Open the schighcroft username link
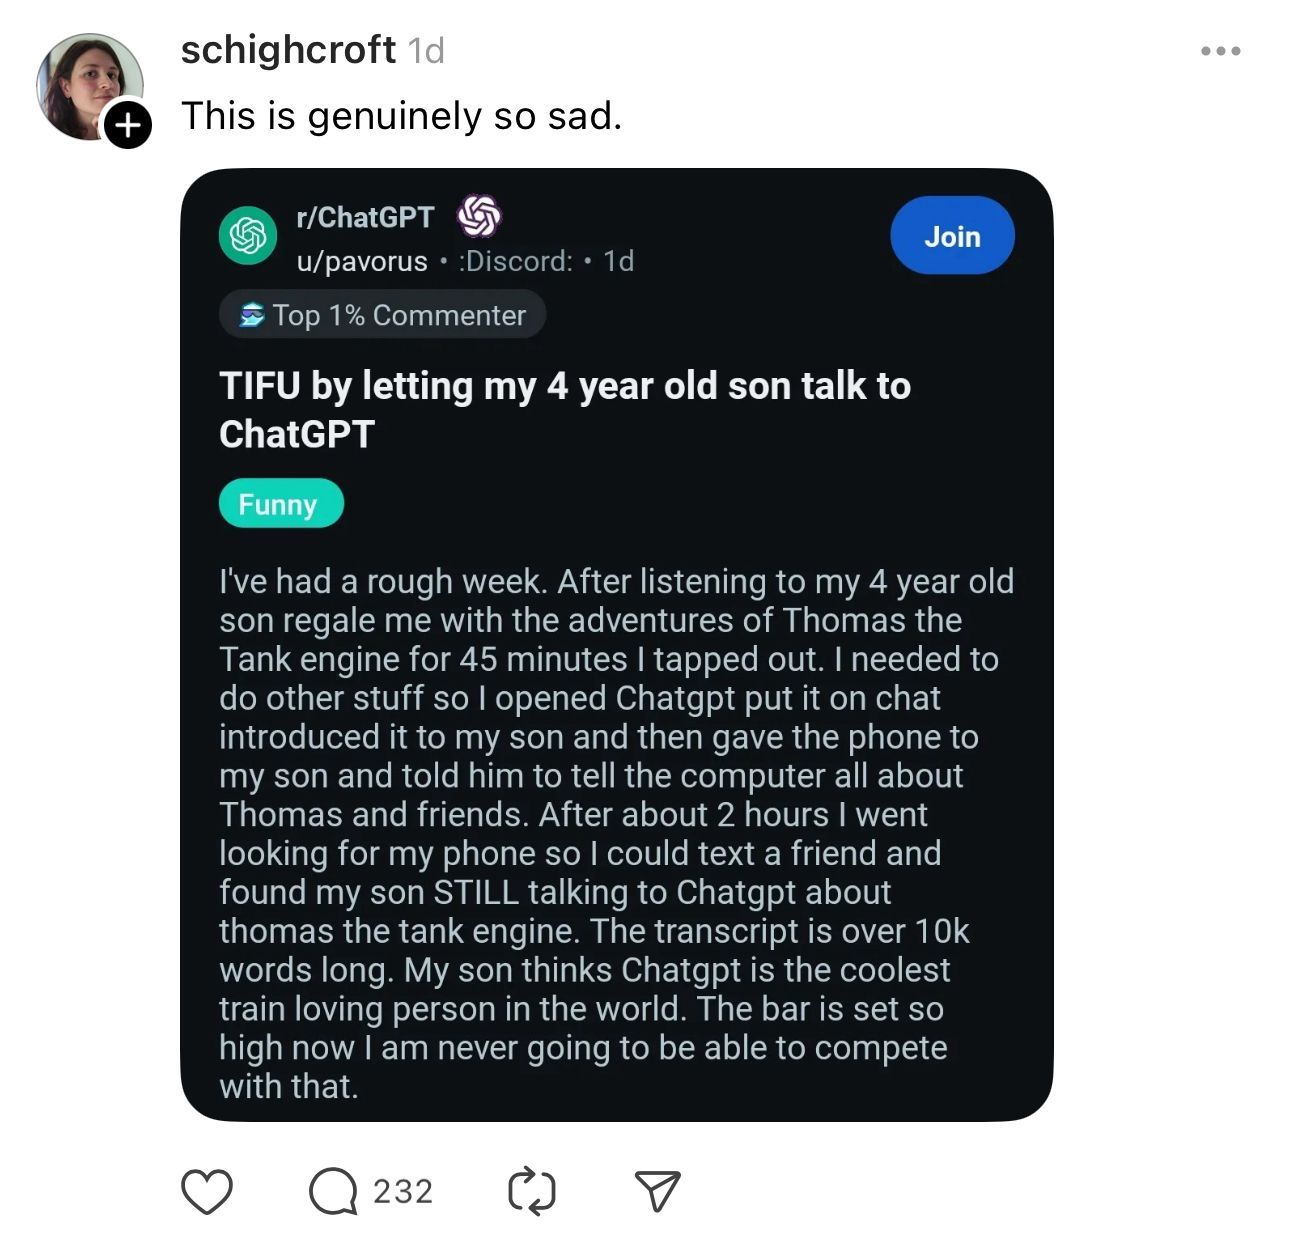This screenshot has height=1255, width=1290. point(288,50)
